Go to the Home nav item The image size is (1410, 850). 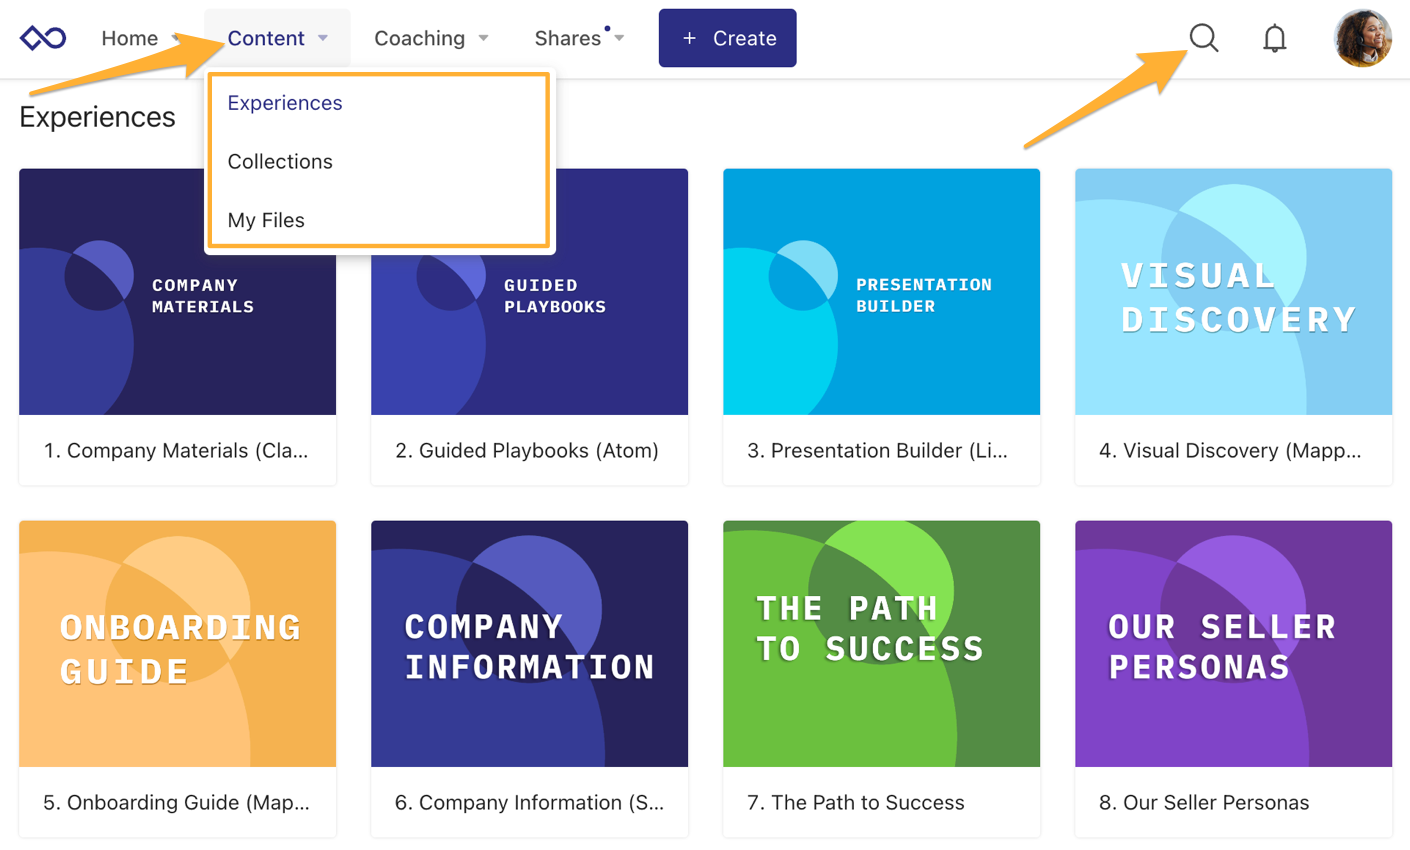click(x=130, y=38)
